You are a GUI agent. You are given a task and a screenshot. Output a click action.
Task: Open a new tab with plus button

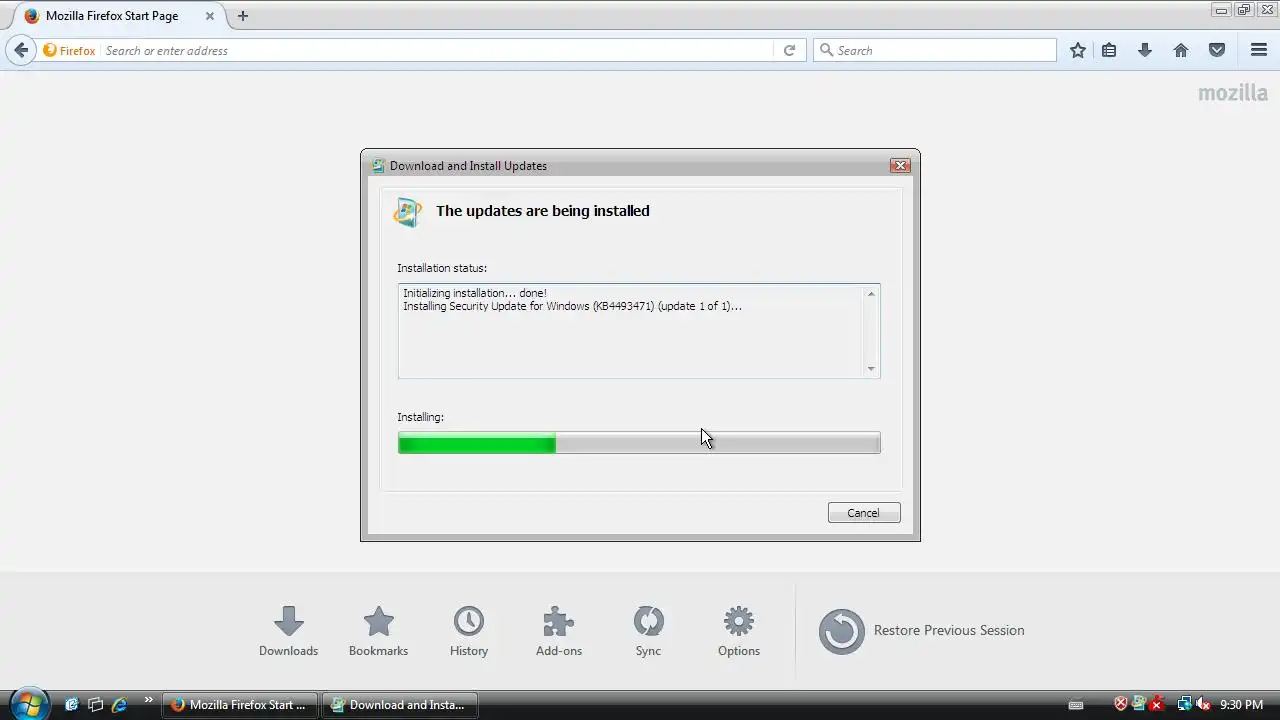(x=242, y=16)
